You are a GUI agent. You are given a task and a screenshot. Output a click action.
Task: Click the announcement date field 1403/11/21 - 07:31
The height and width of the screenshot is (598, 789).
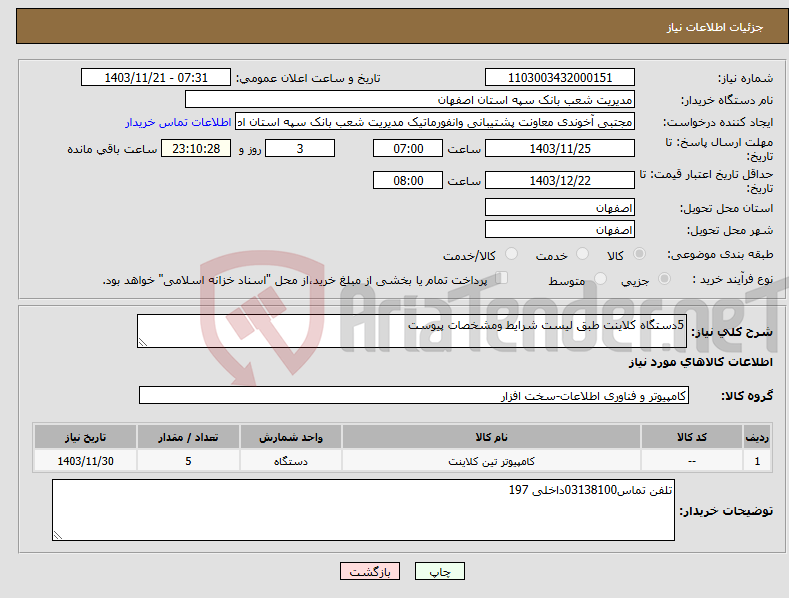click(x=156, y=78)
